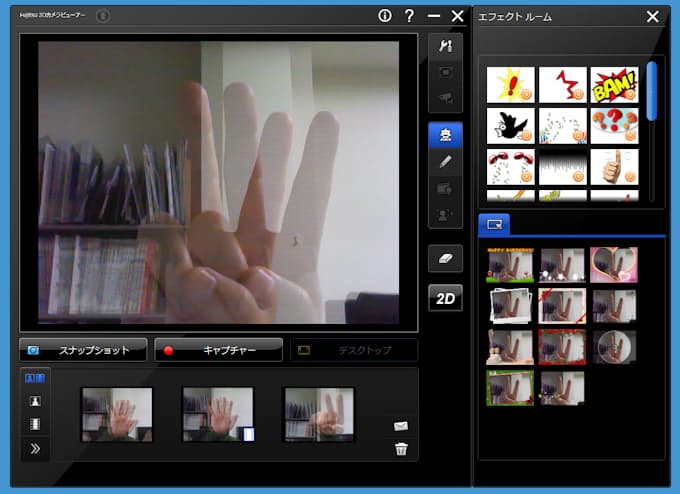680x494 pixels.
Task: Delete with the trash can icon
Action: (401, 449)
